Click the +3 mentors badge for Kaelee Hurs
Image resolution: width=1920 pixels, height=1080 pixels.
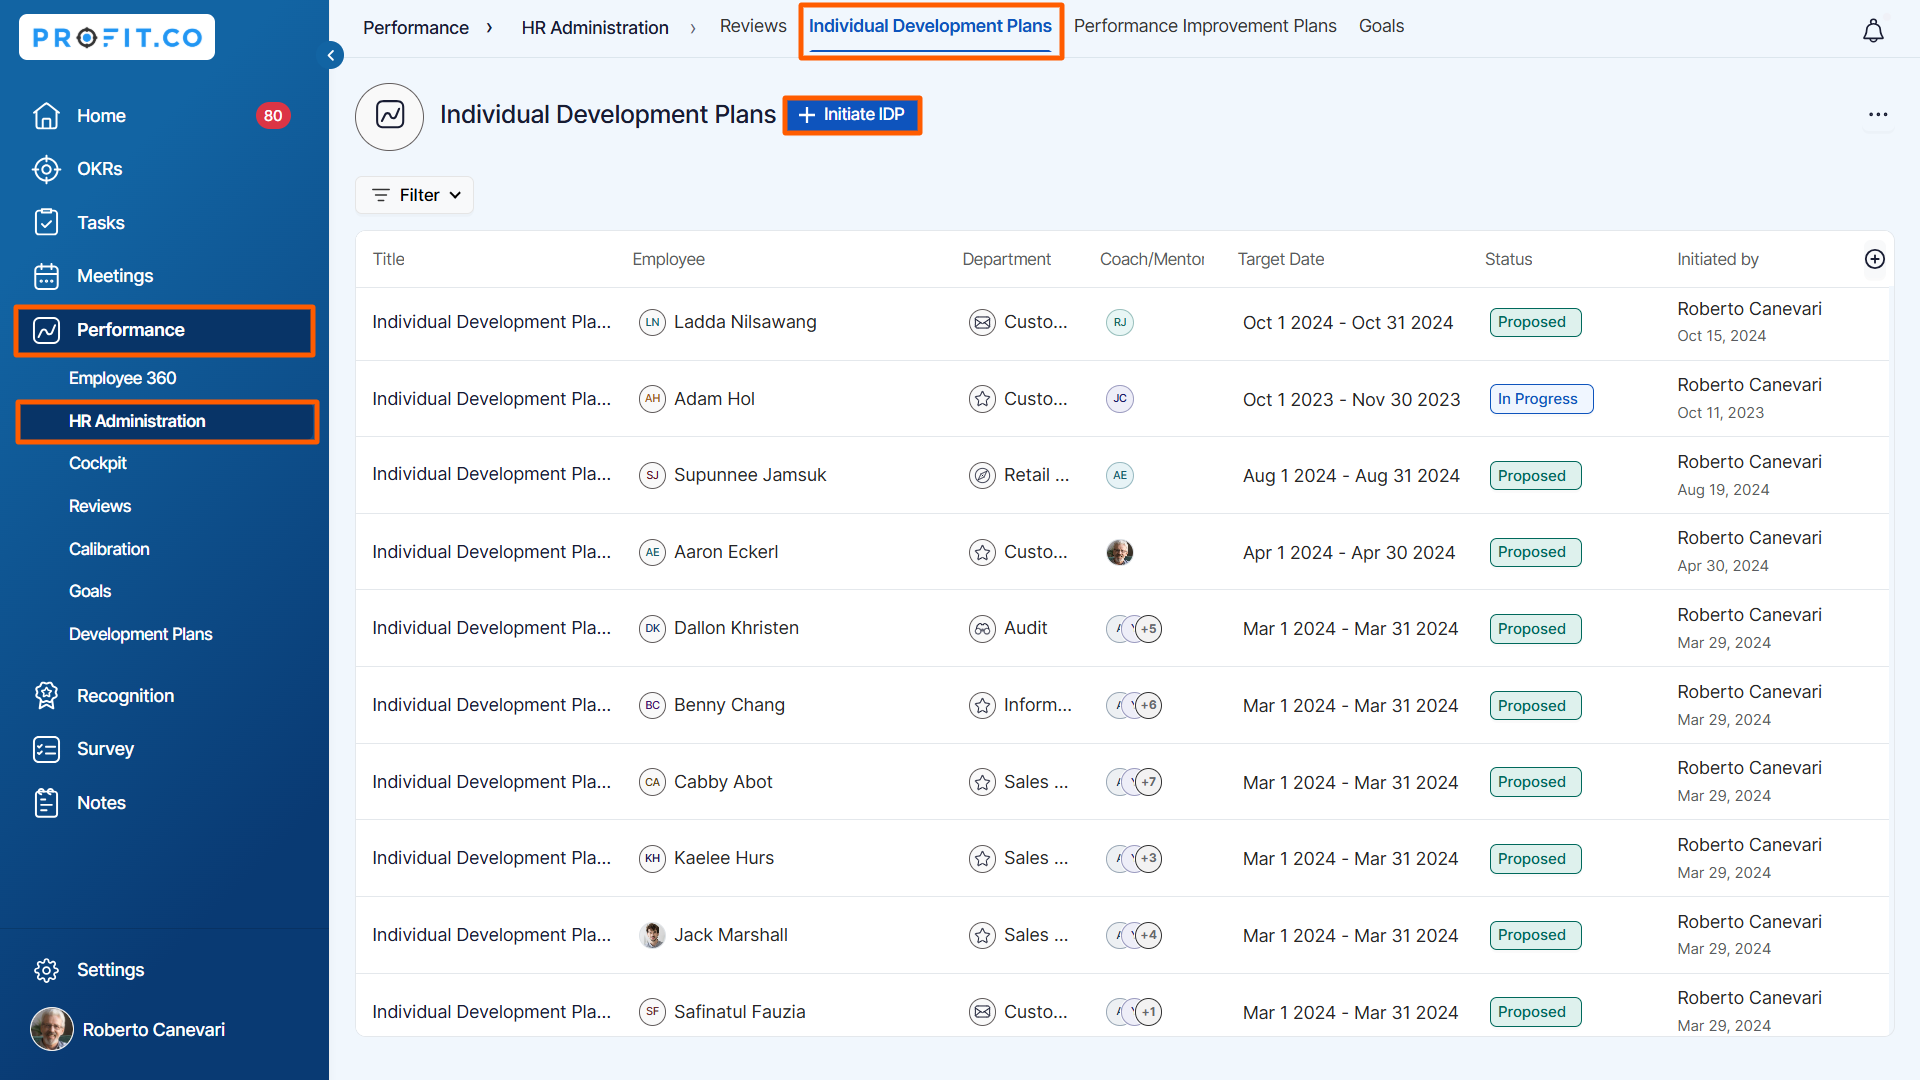1149,858
